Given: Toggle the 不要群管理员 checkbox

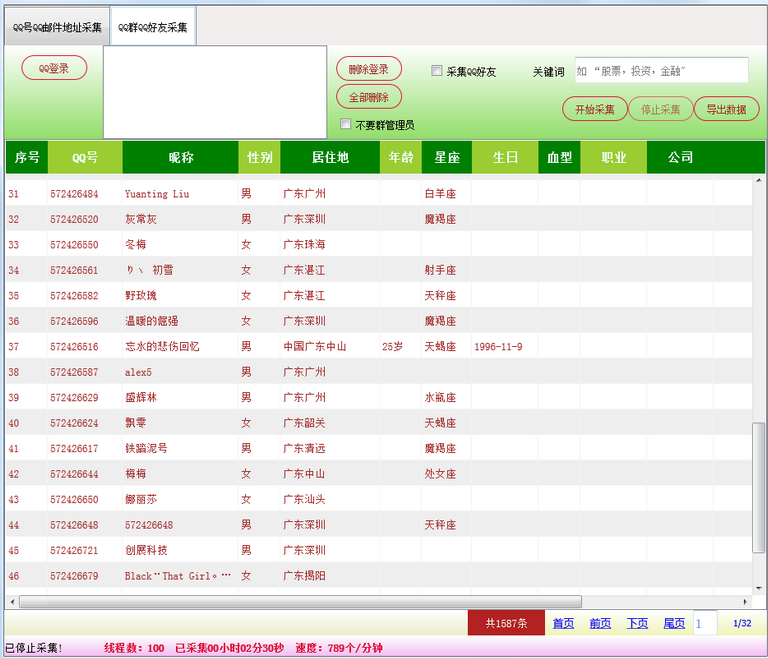Looking at the screenshot, I should coord(346,125).
